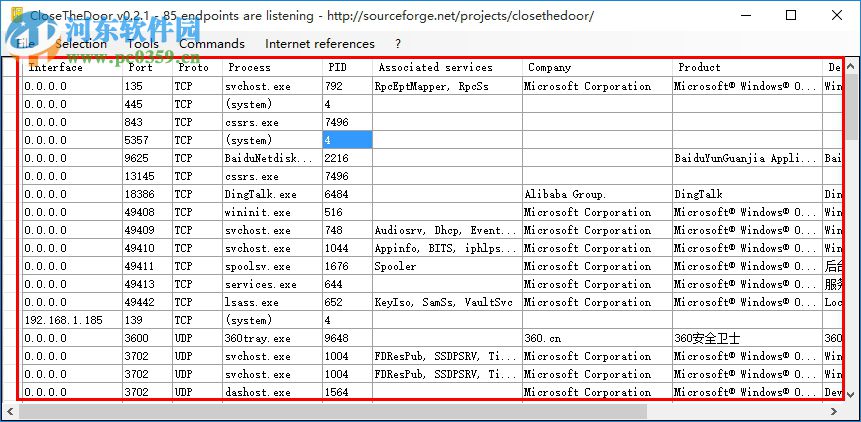Select the 192.168.1.185 interface cell
This screenshot has width=861, height=422.
point(72,320)
